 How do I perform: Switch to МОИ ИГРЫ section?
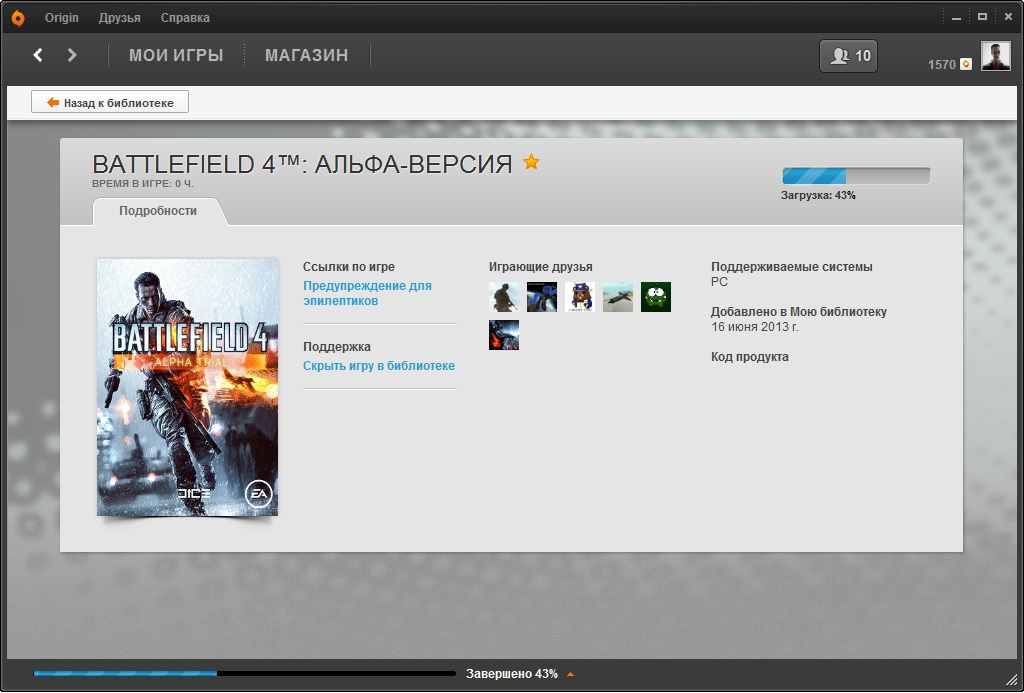click(x=176, y=56)
